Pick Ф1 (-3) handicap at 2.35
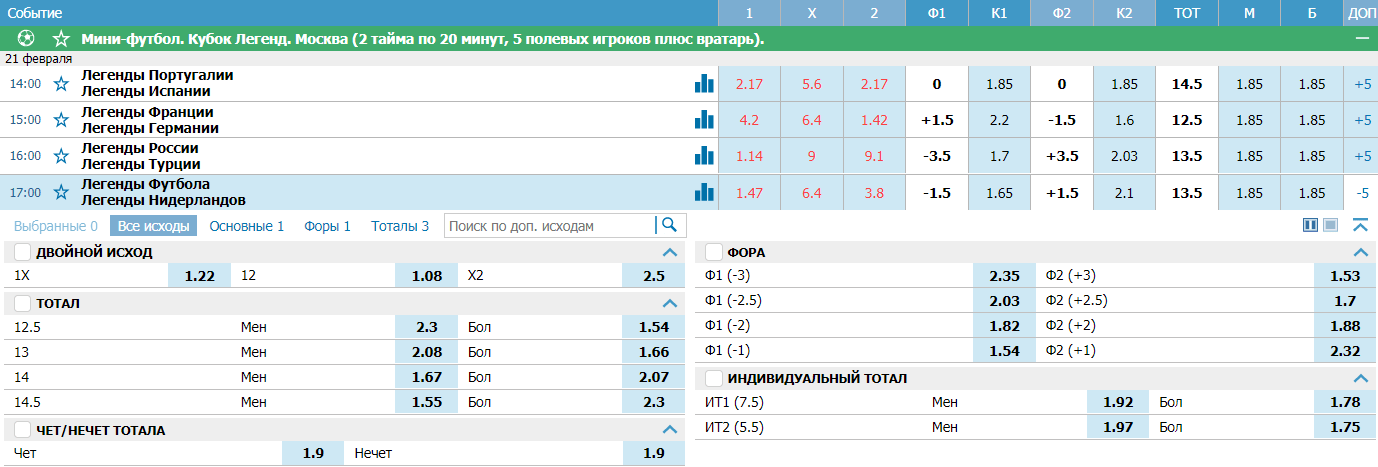 point(1005,276)
